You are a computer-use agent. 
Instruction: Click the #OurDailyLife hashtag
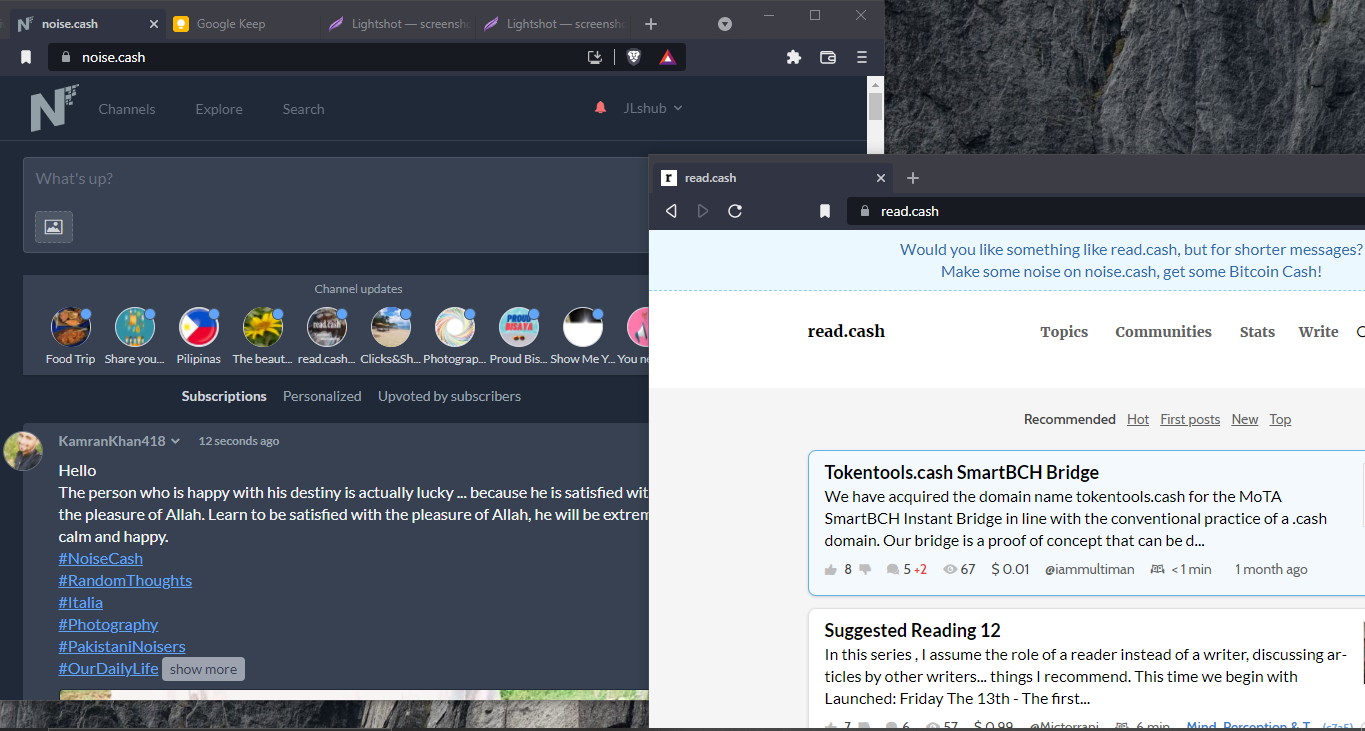pos(109,668)
